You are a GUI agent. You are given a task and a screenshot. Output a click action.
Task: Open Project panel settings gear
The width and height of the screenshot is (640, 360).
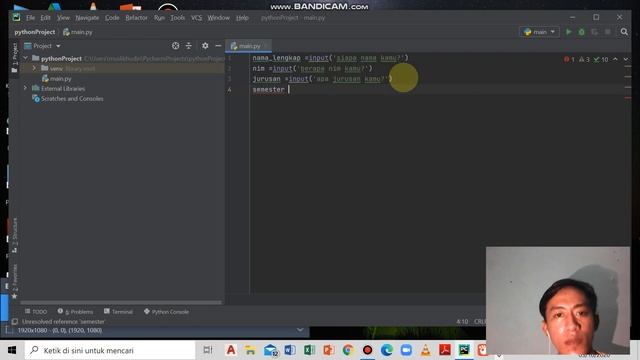205,46
